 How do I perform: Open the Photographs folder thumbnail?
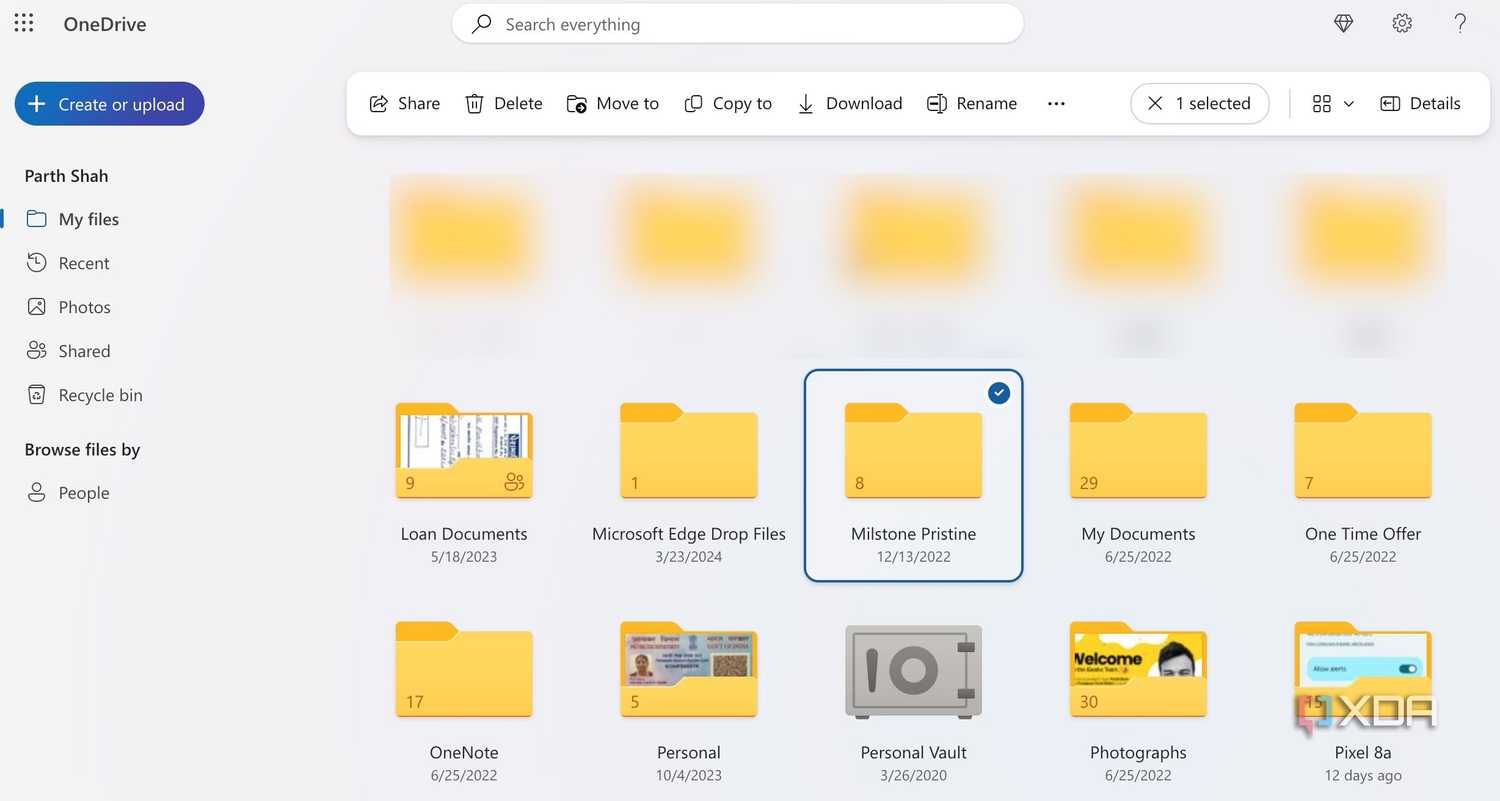pos(1138,669)
